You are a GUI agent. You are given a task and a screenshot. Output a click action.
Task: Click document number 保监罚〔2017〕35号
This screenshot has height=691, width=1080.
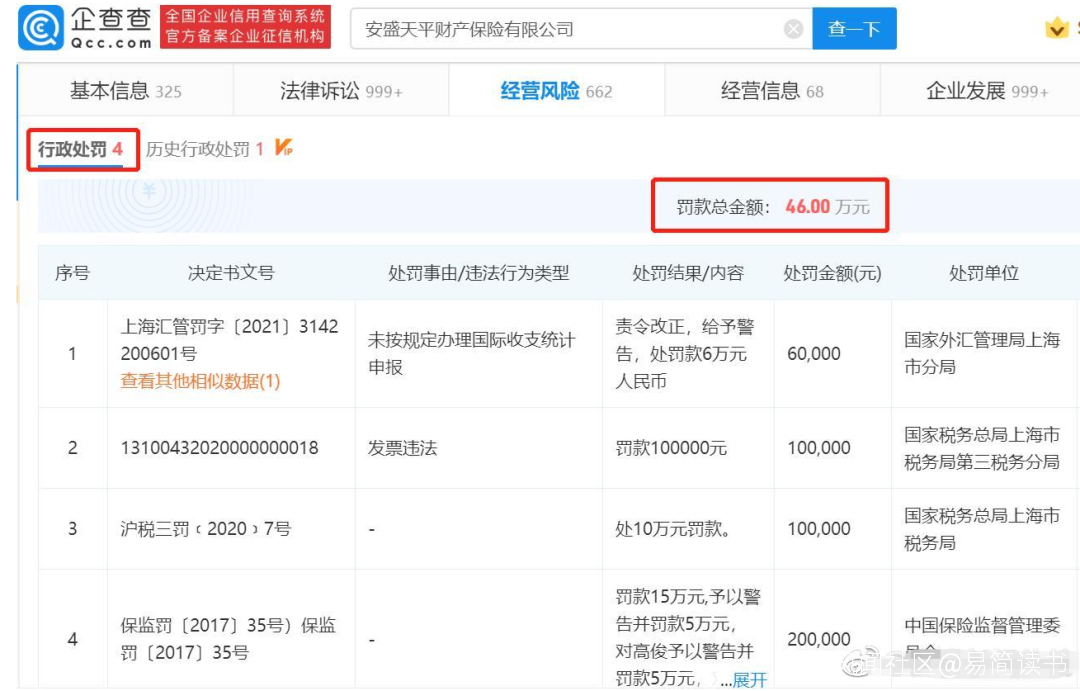[x=228, y=639]
